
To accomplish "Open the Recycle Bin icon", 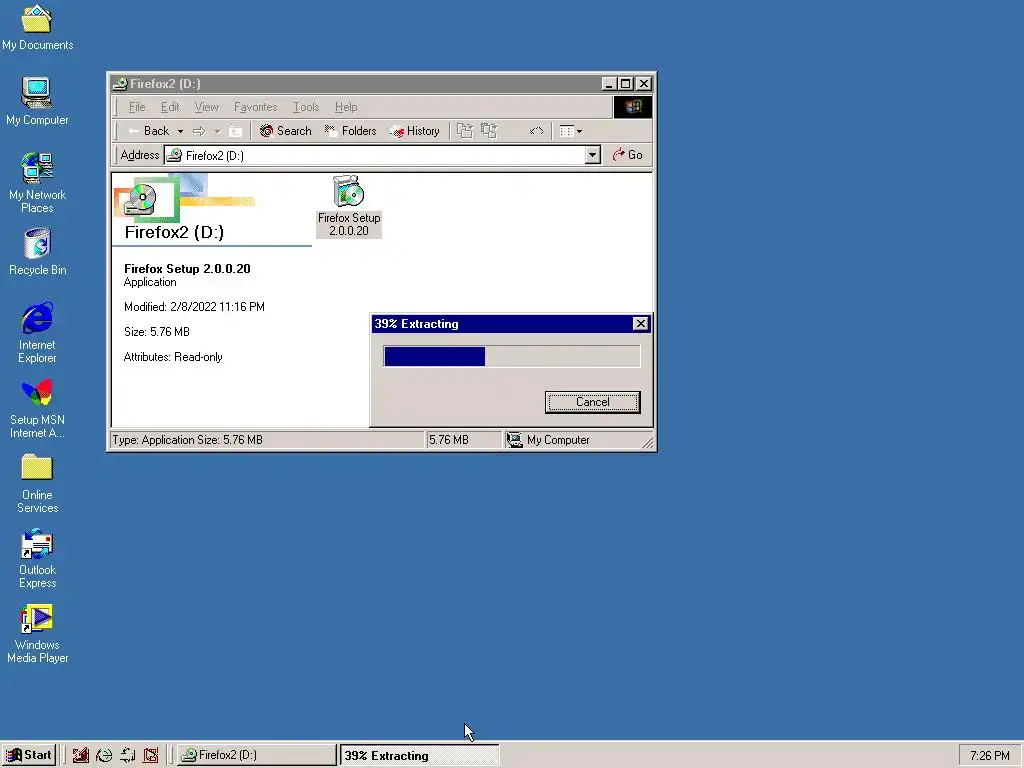I will pos(37,252).
